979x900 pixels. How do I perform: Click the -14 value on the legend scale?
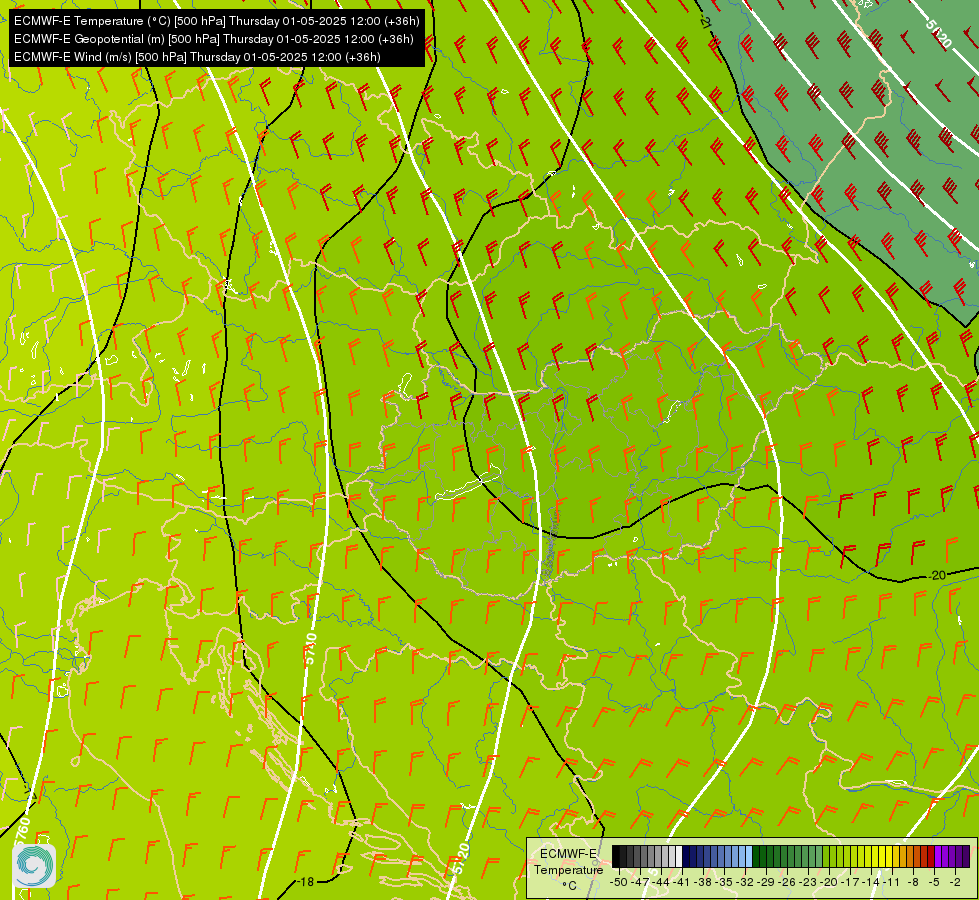872,882
